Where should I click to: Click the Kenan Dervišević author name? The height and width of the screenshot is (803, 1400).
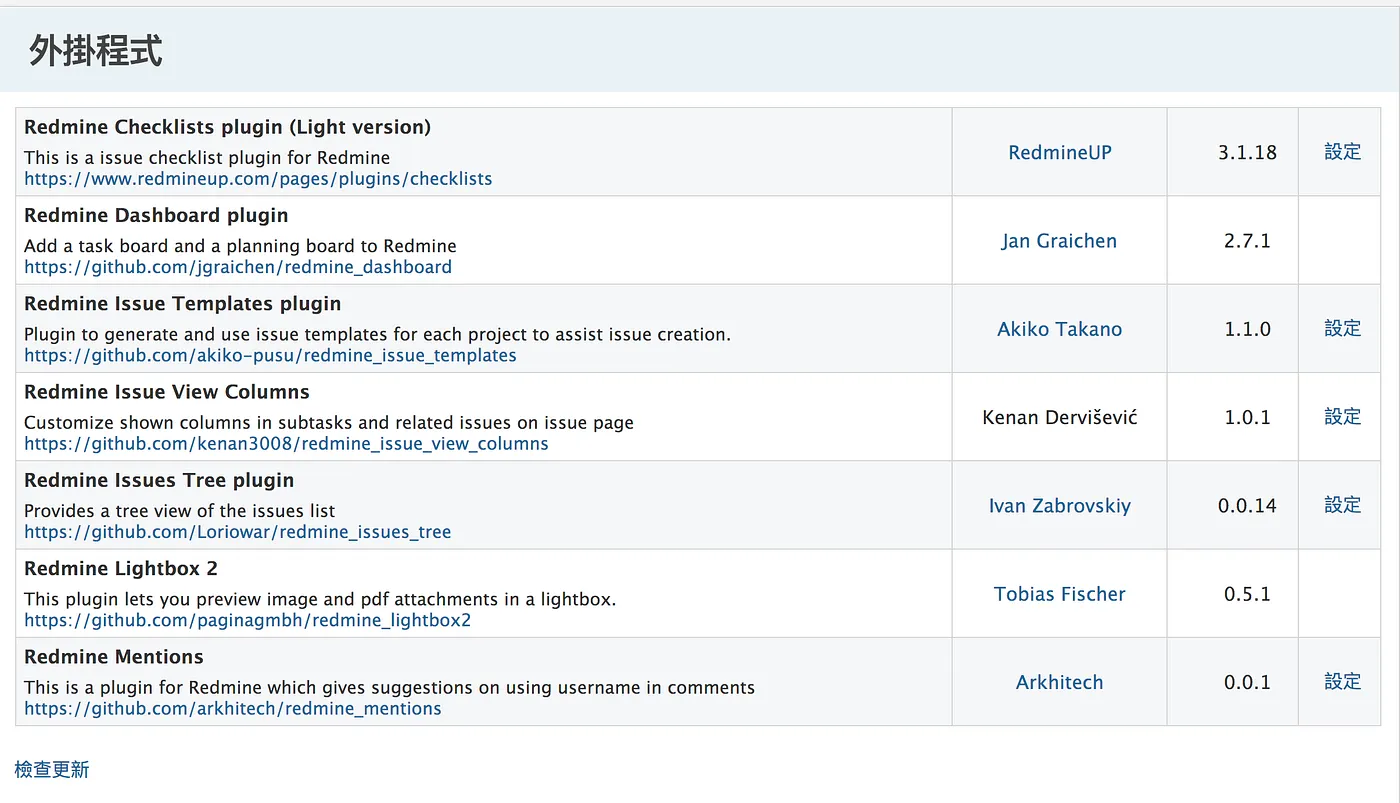pyautogui.click(x=1060, y=417)
